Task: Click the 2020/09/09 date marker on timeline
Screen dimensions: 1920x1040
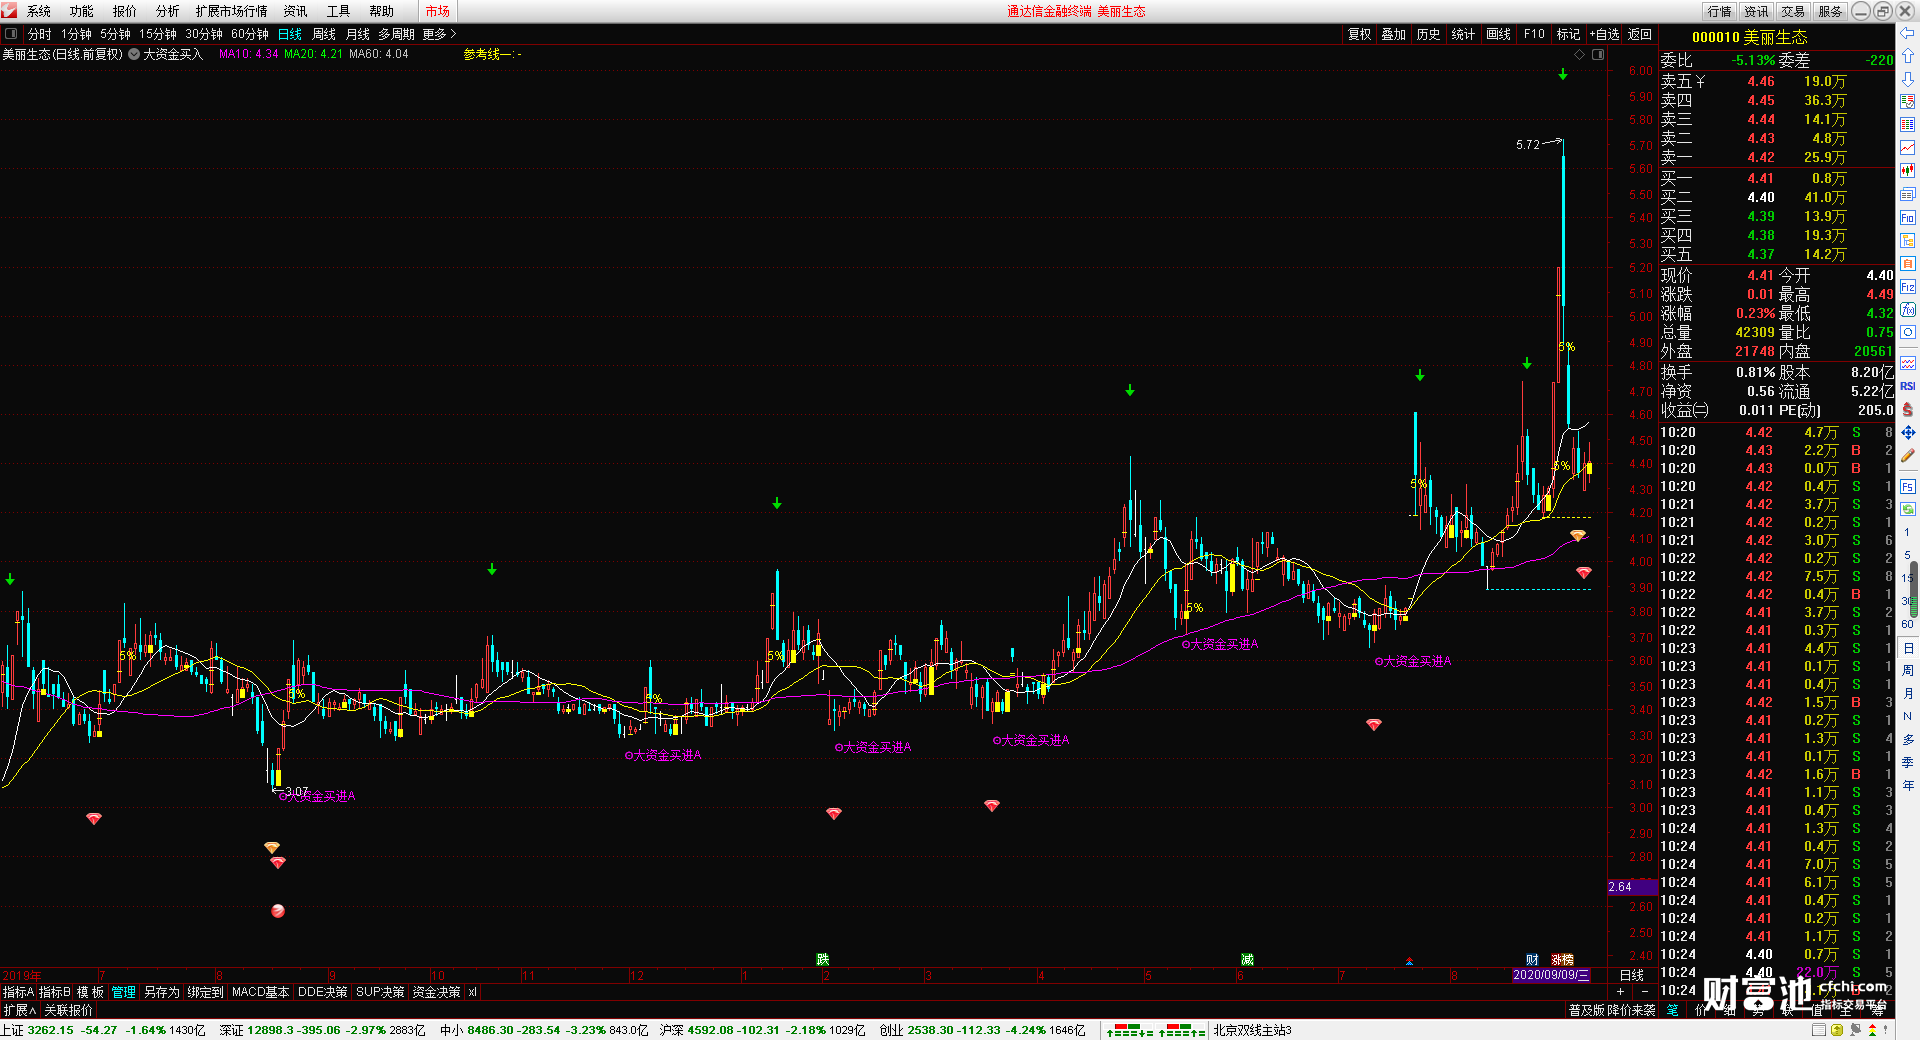Action: pos(1550,975)
